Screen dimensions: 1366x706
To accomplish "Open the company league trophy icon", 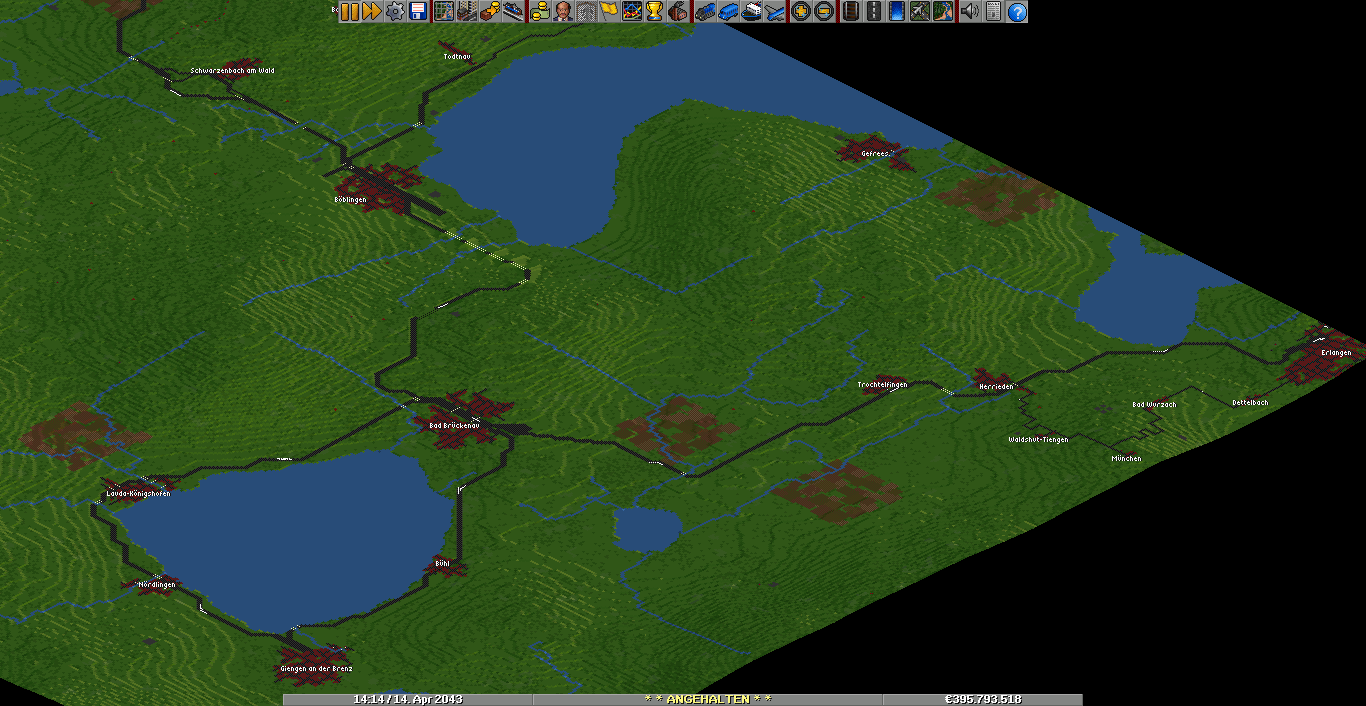I will coord(655,12).
